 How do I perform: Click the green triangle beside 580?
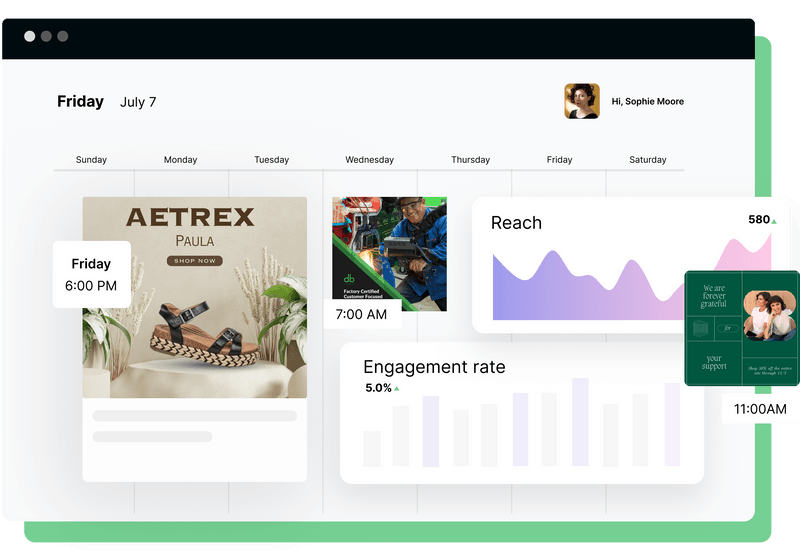774,220
